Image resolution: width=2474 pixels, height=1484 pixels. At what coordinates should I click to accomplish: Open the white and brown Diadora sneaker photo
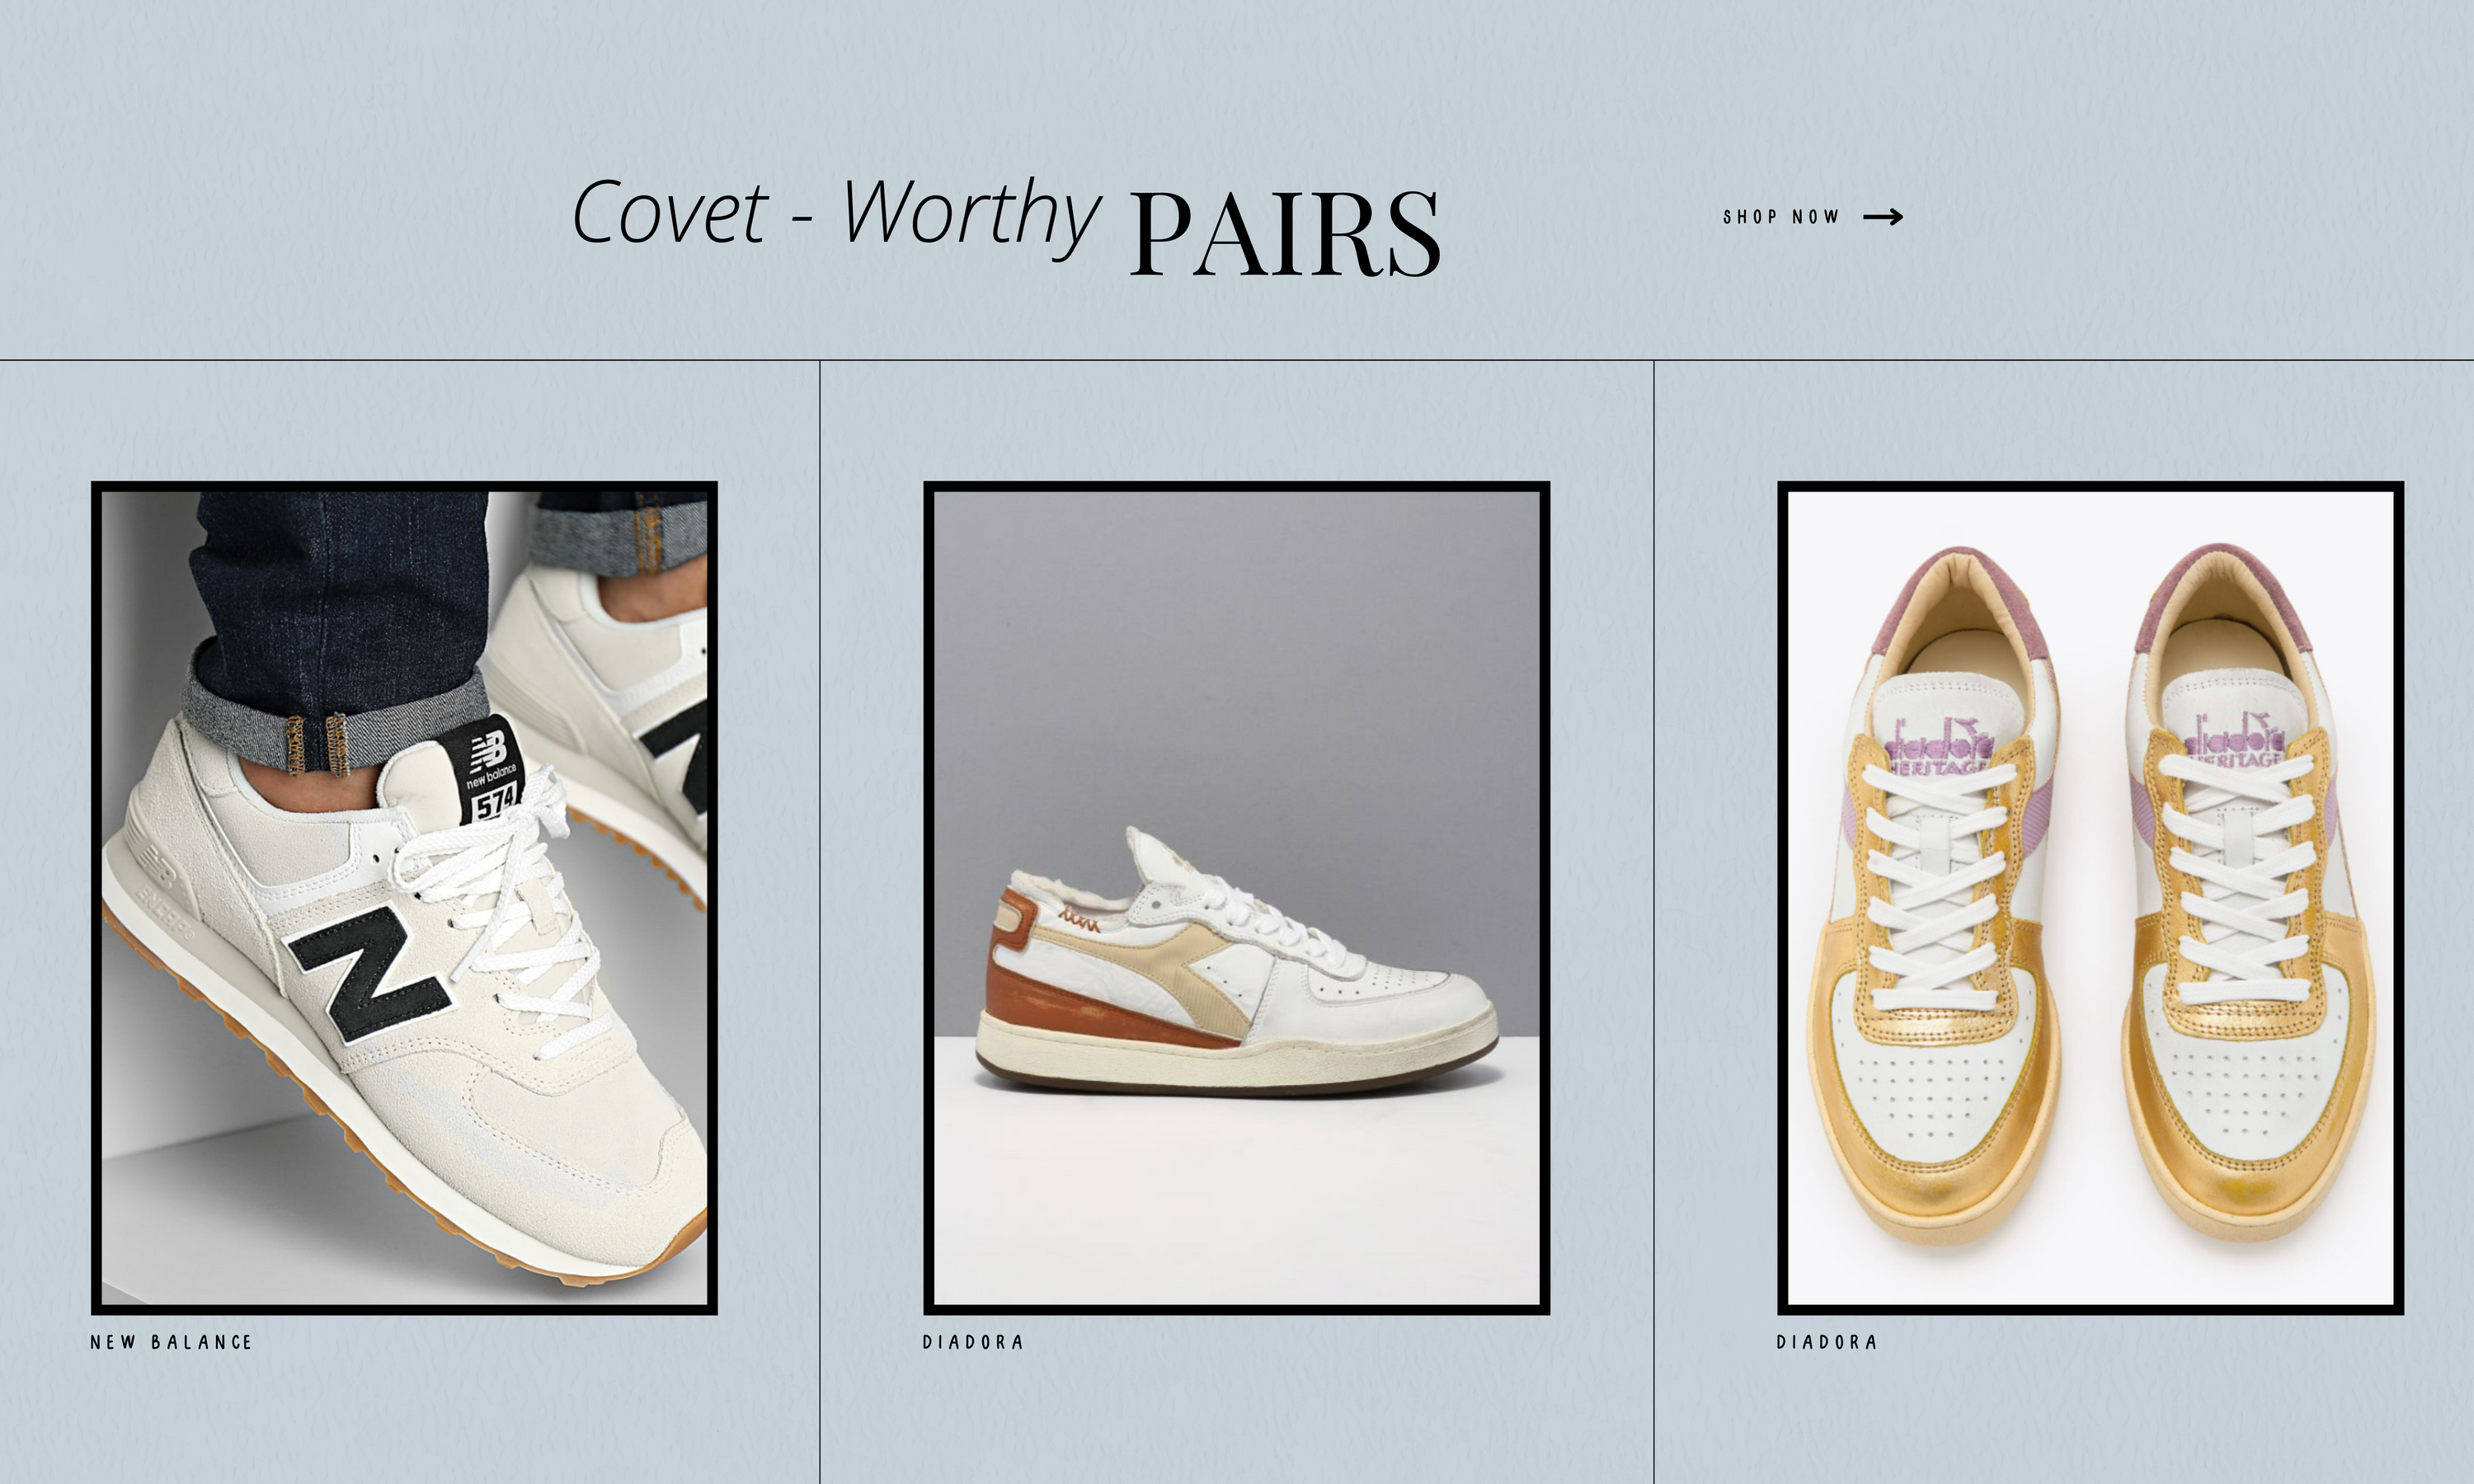1236,898
